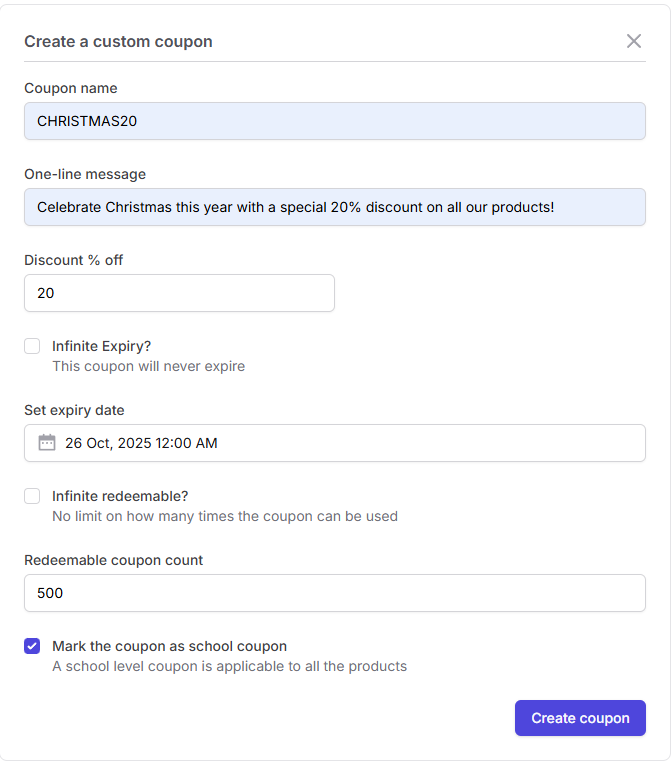Enable the Infinite Expiry checkbox
Image resolution: width=671 pixels, height=761 pixels.
(32, 346)
